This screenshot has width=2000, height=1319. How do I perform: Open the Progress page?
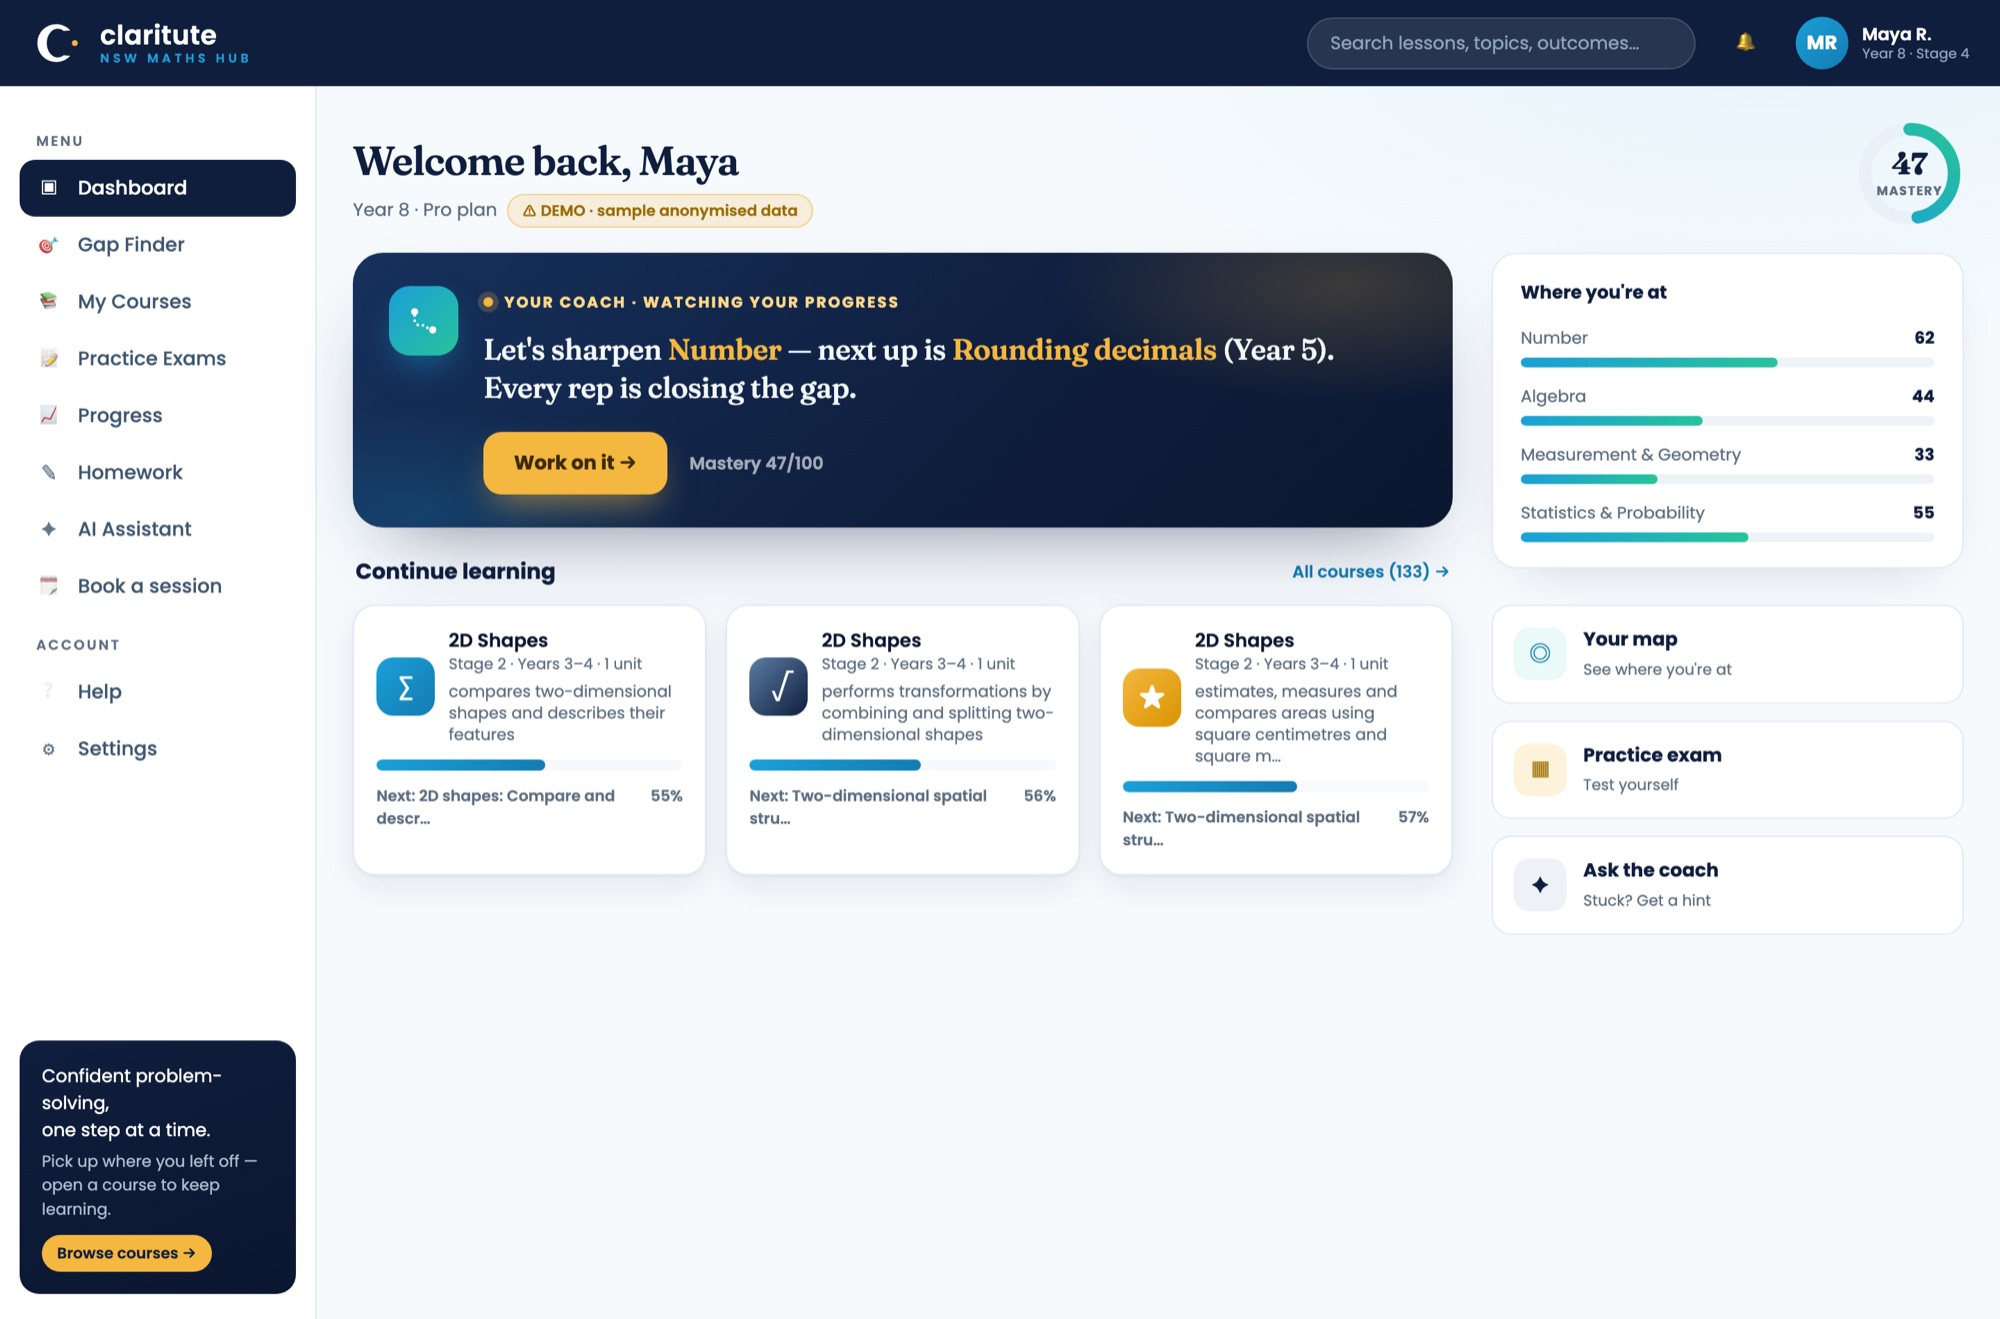157,415
